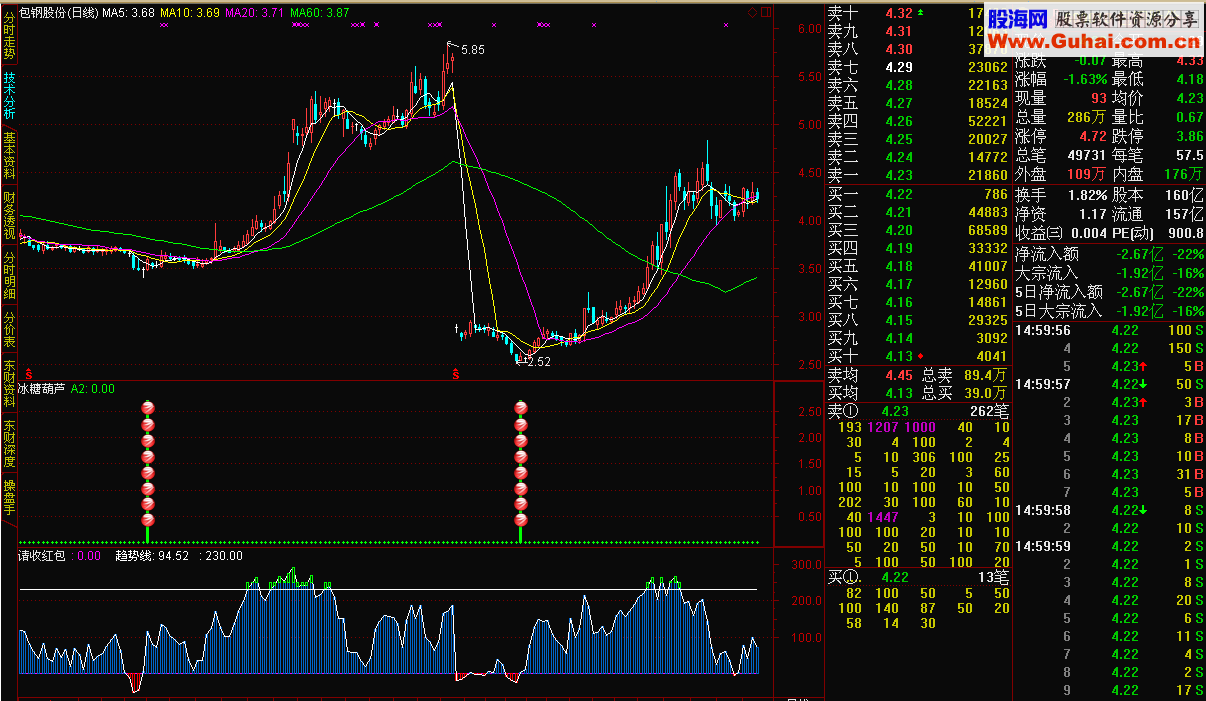The height and width of the screenshot is (701, 1206).
Task: Click the 净流入额 -2.67亿 row
Action: click(x=1109, y=254)
